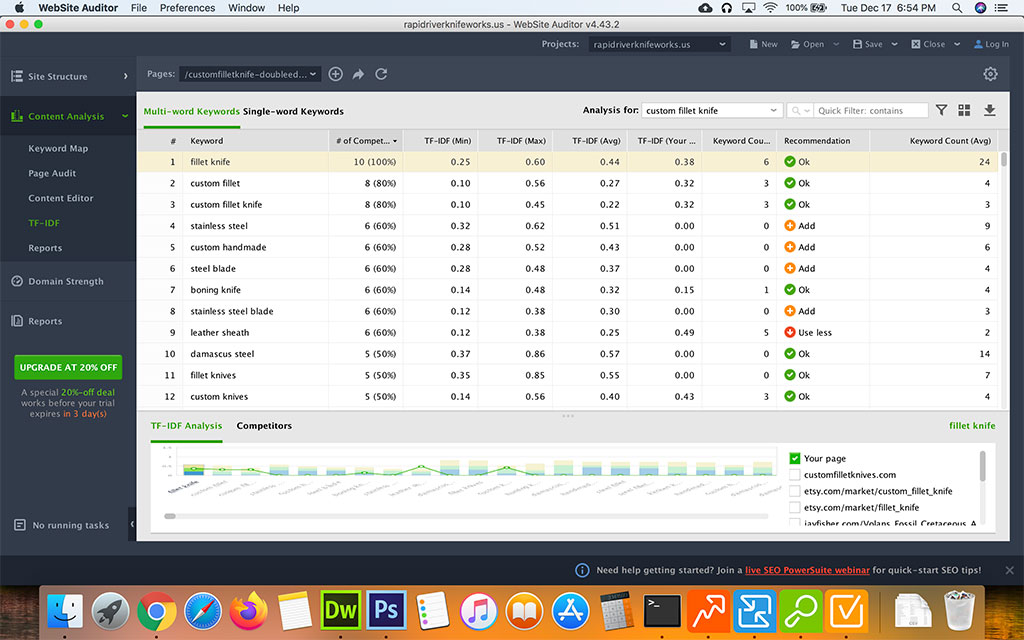Uncheck the Your page checkbox

tap(794, 458)
